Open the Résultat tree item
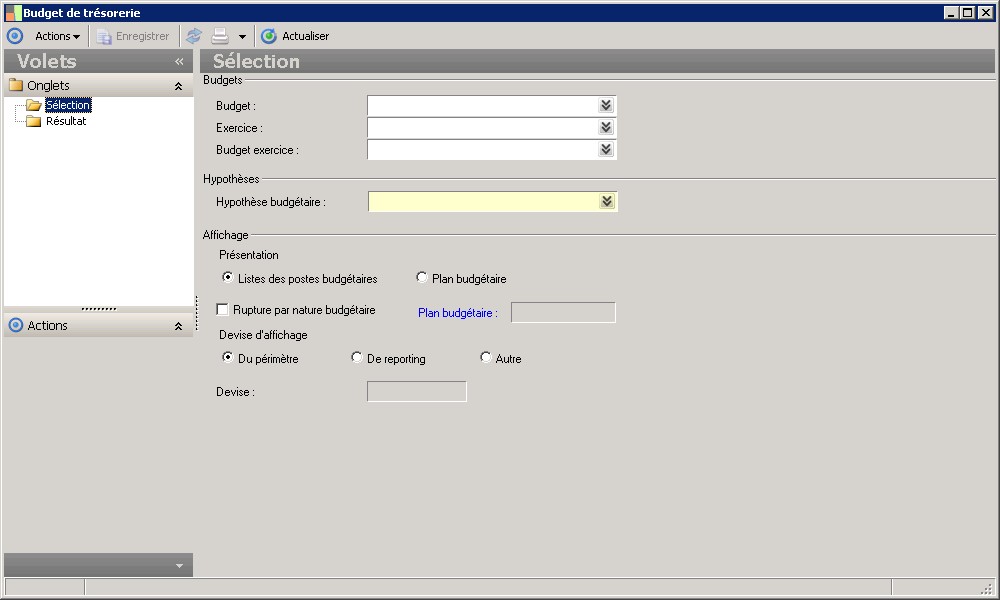 click(66, 121)
